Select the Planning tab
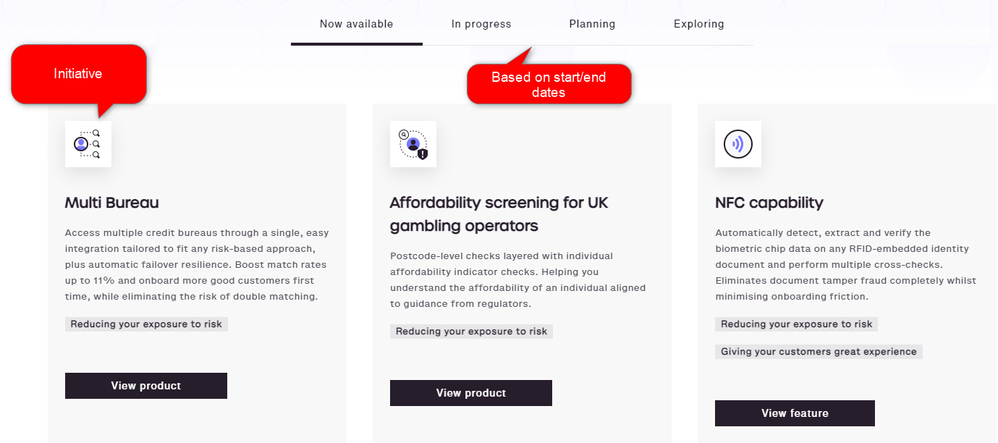This screenshot has width=998, height=443. (x=592, y=24)
